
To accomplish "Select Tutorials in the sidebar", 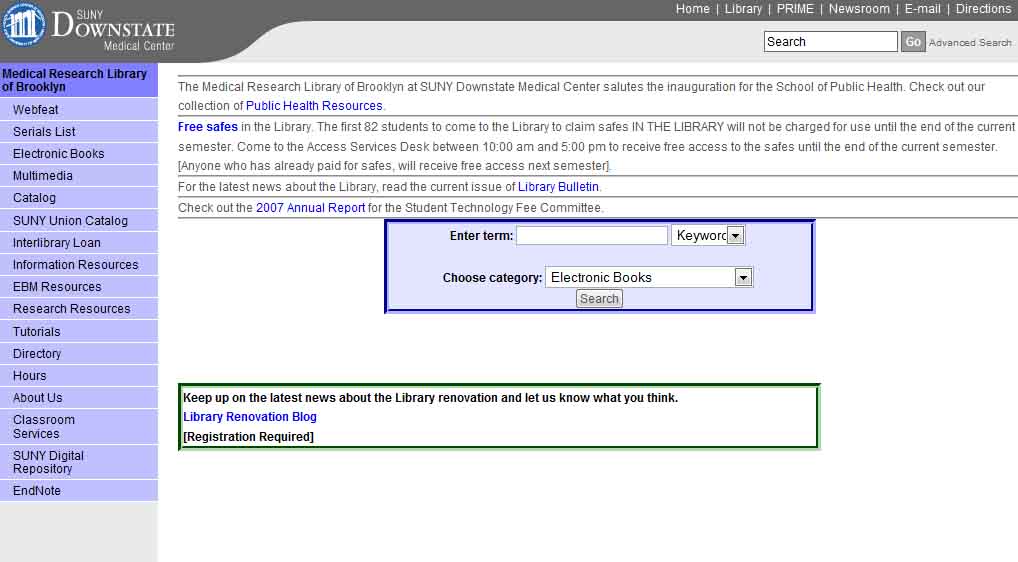I will 79,332.
